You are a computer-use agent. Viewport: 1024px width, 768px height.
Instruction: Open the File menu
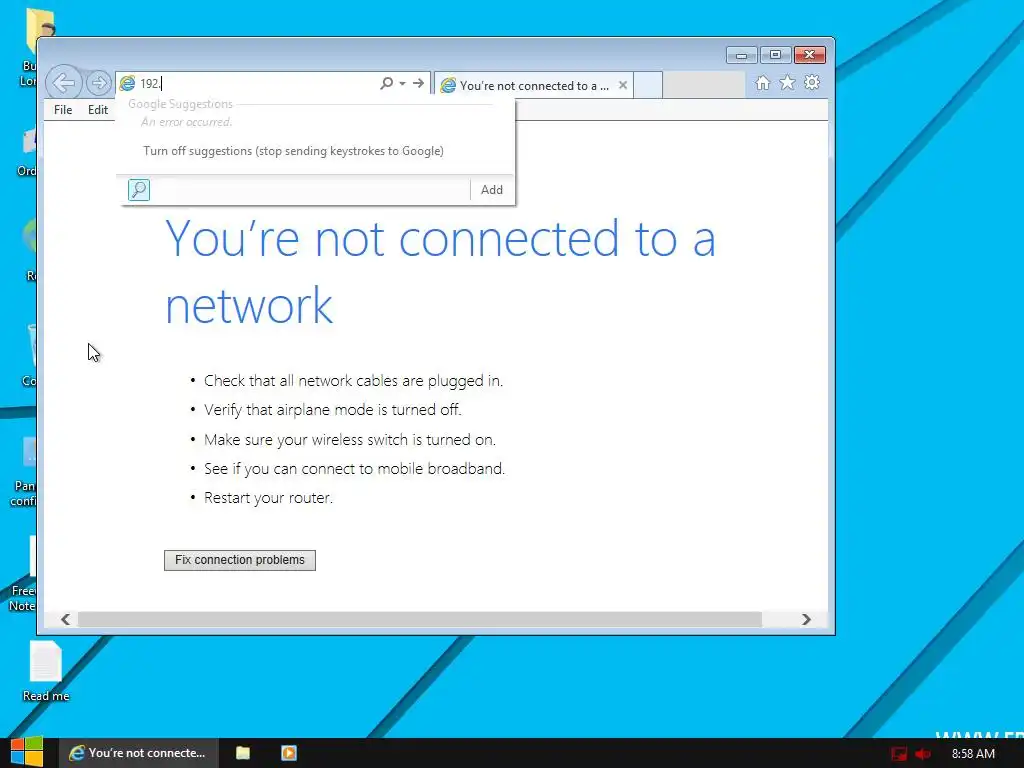[63, 110]
